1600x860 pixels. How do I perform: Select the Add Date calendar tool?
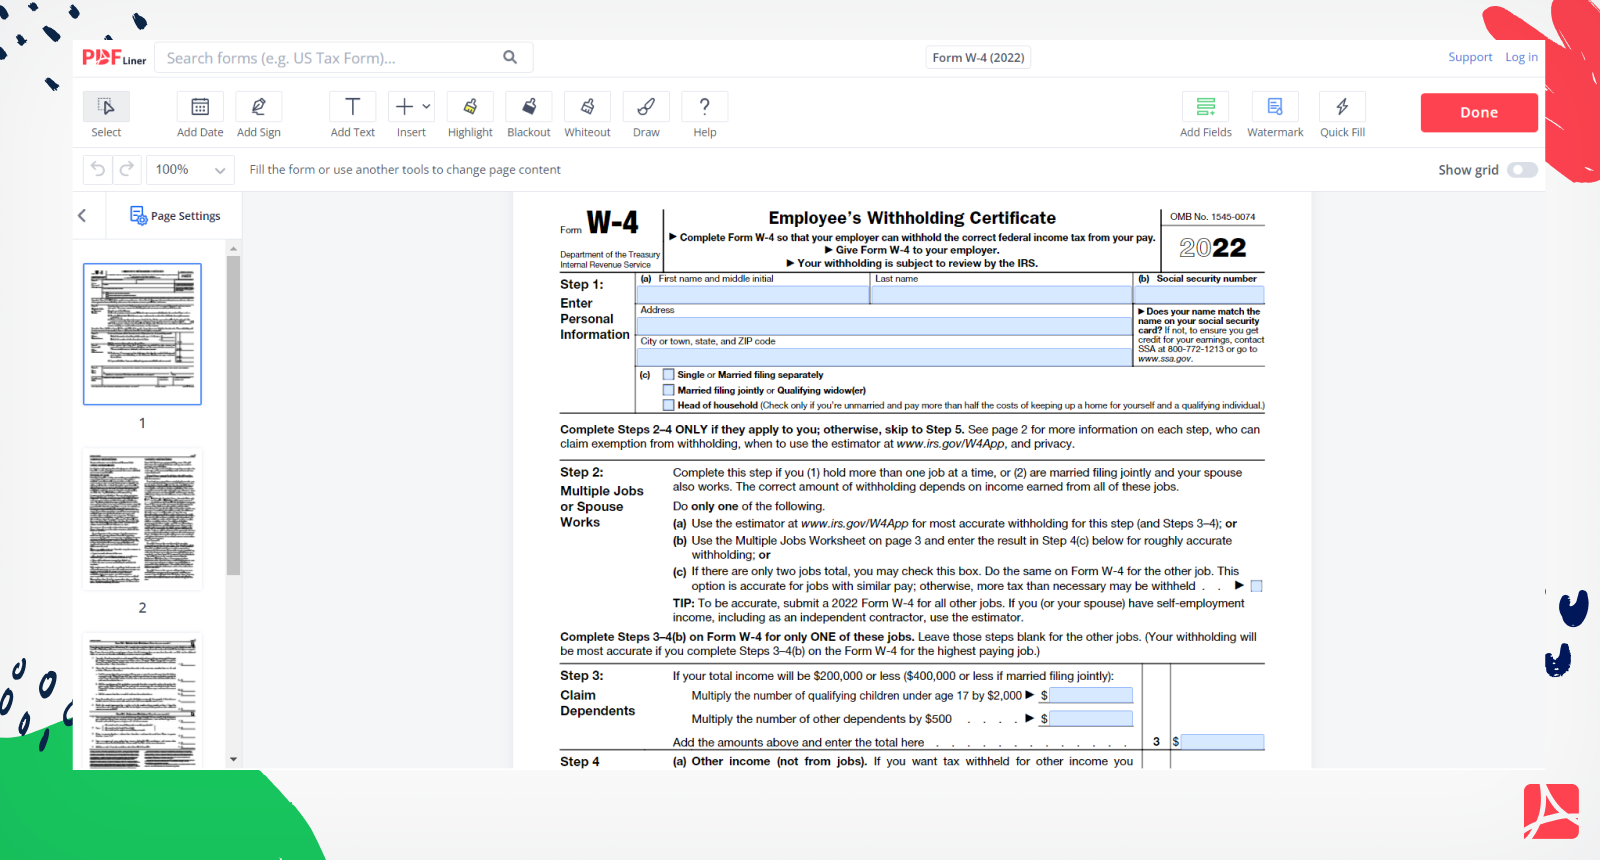point(200,107)
